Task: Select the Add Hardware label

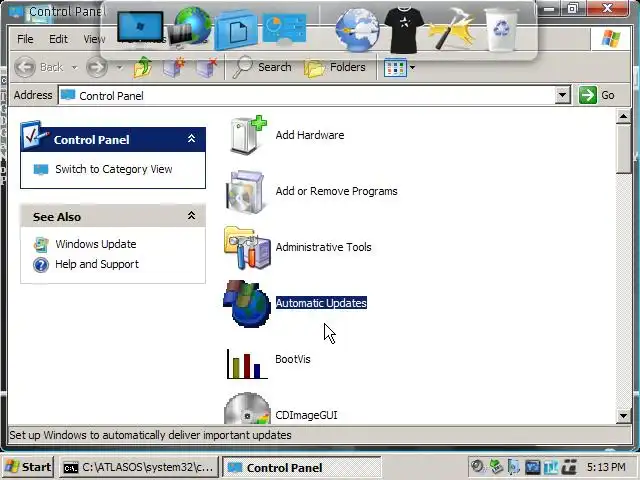Action: click(310, 135)
